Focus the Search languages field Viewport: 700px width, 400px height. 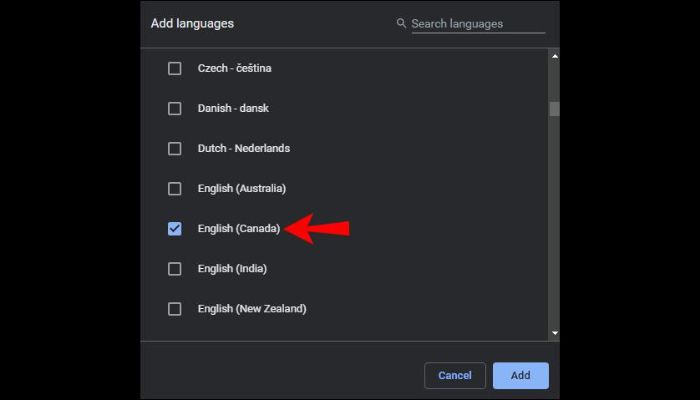tap(478, 24)
